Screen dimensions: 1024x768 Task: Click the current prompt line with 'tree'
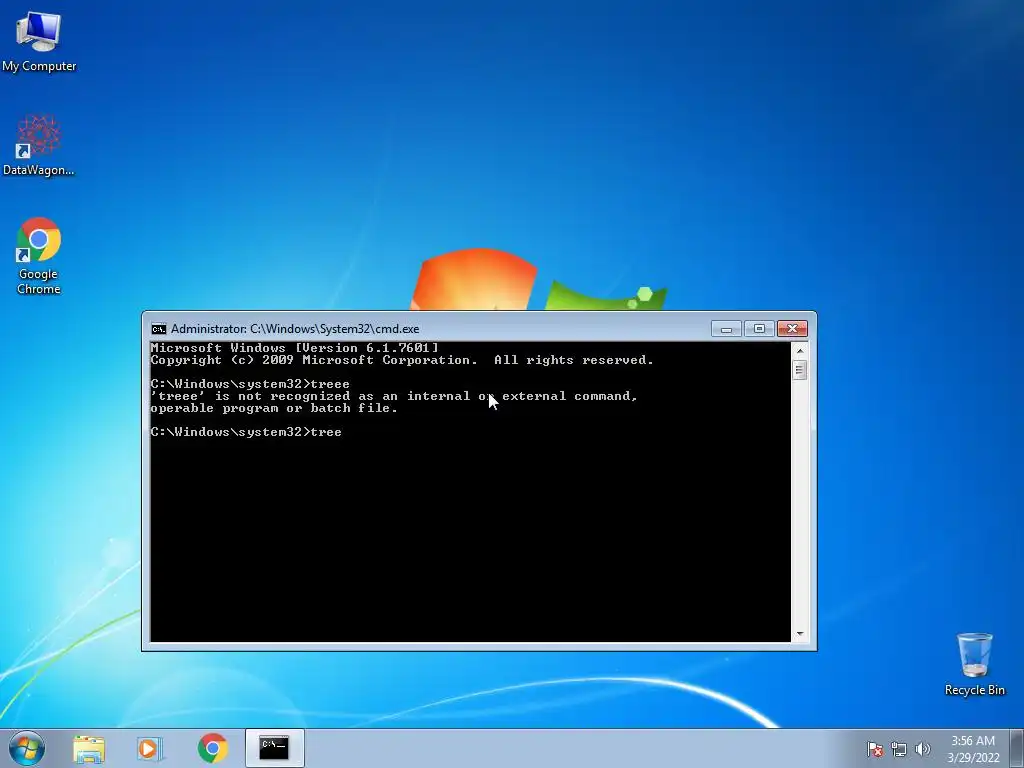[x=246, y=432]
